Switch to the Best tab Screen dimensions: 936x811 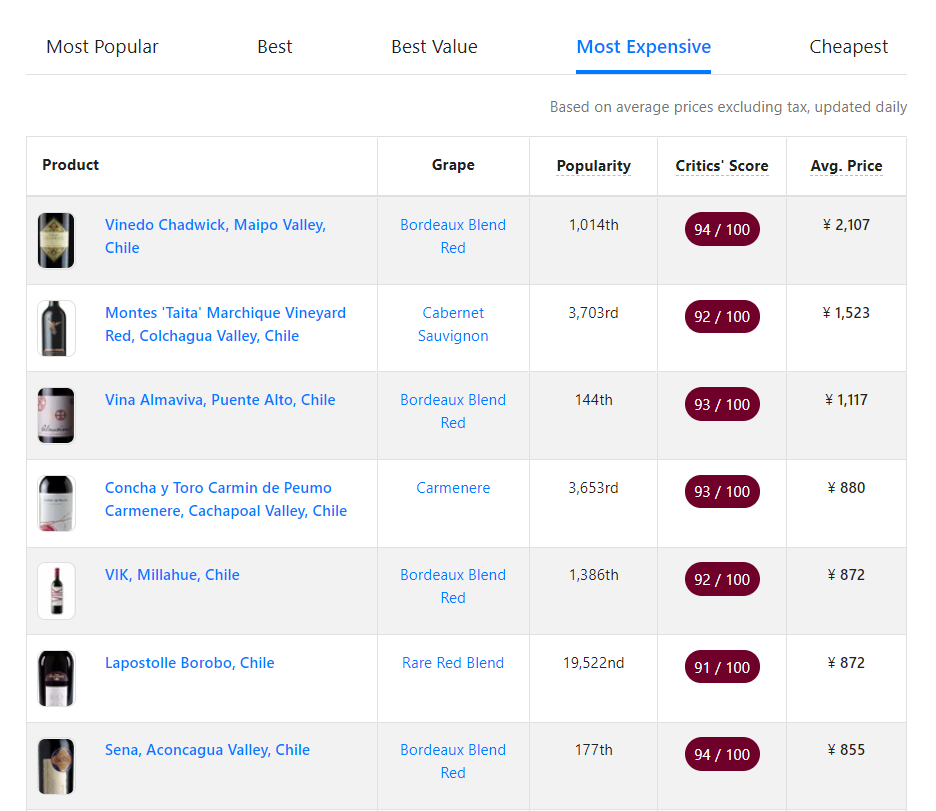(275, 47)
